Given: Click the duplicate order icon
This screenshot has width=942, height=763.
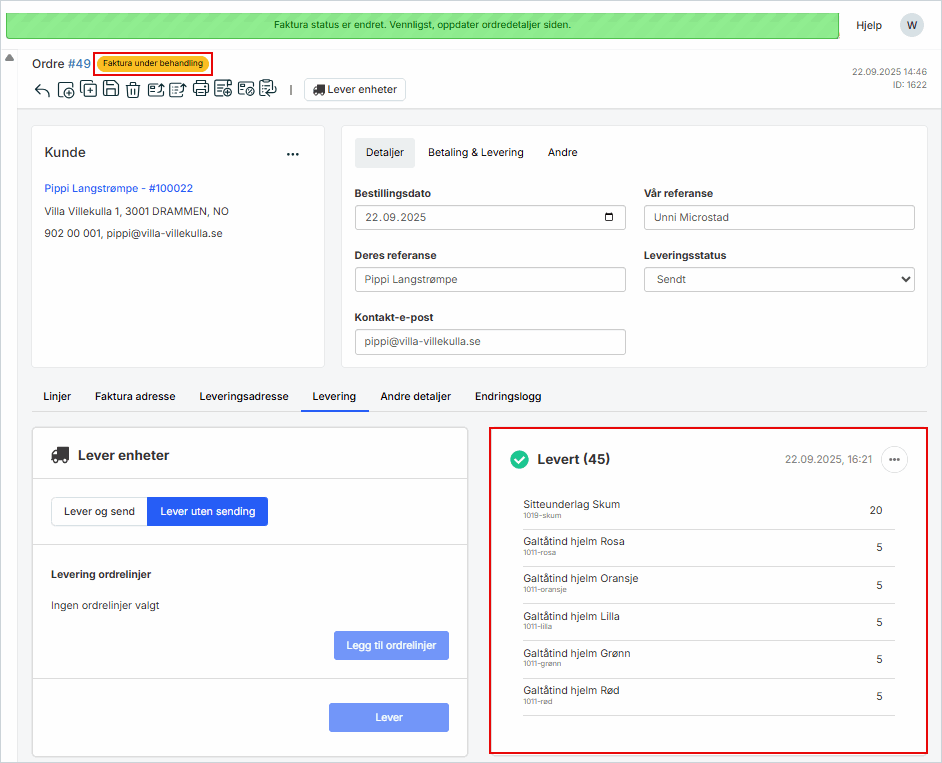Looking at the screenshot, I should coord(89,89).
